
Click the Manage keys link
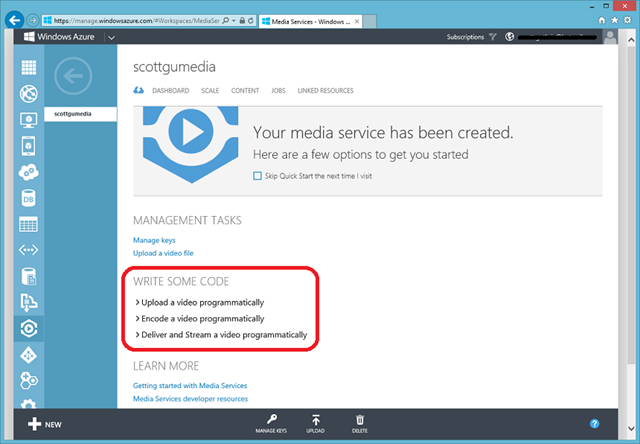pyautogui.click(x=154, y=240)
